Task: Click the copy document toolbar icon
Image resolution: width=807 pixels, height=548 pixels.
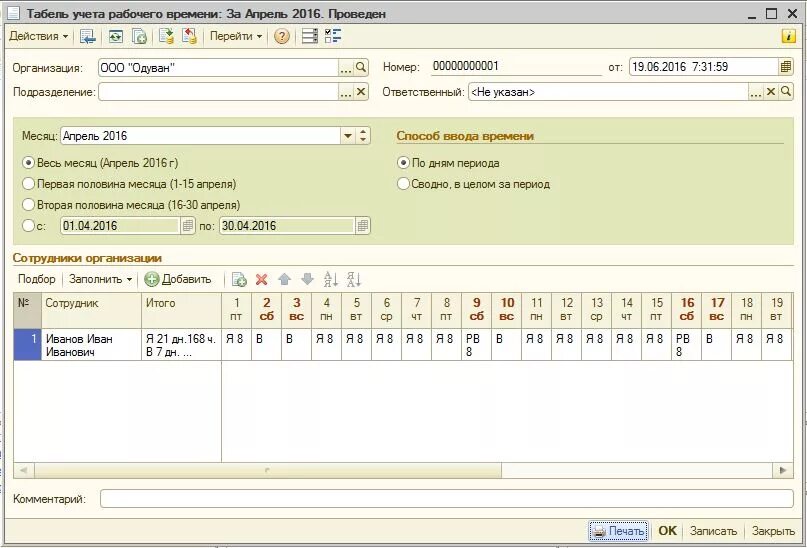Action: pos(139,37)
